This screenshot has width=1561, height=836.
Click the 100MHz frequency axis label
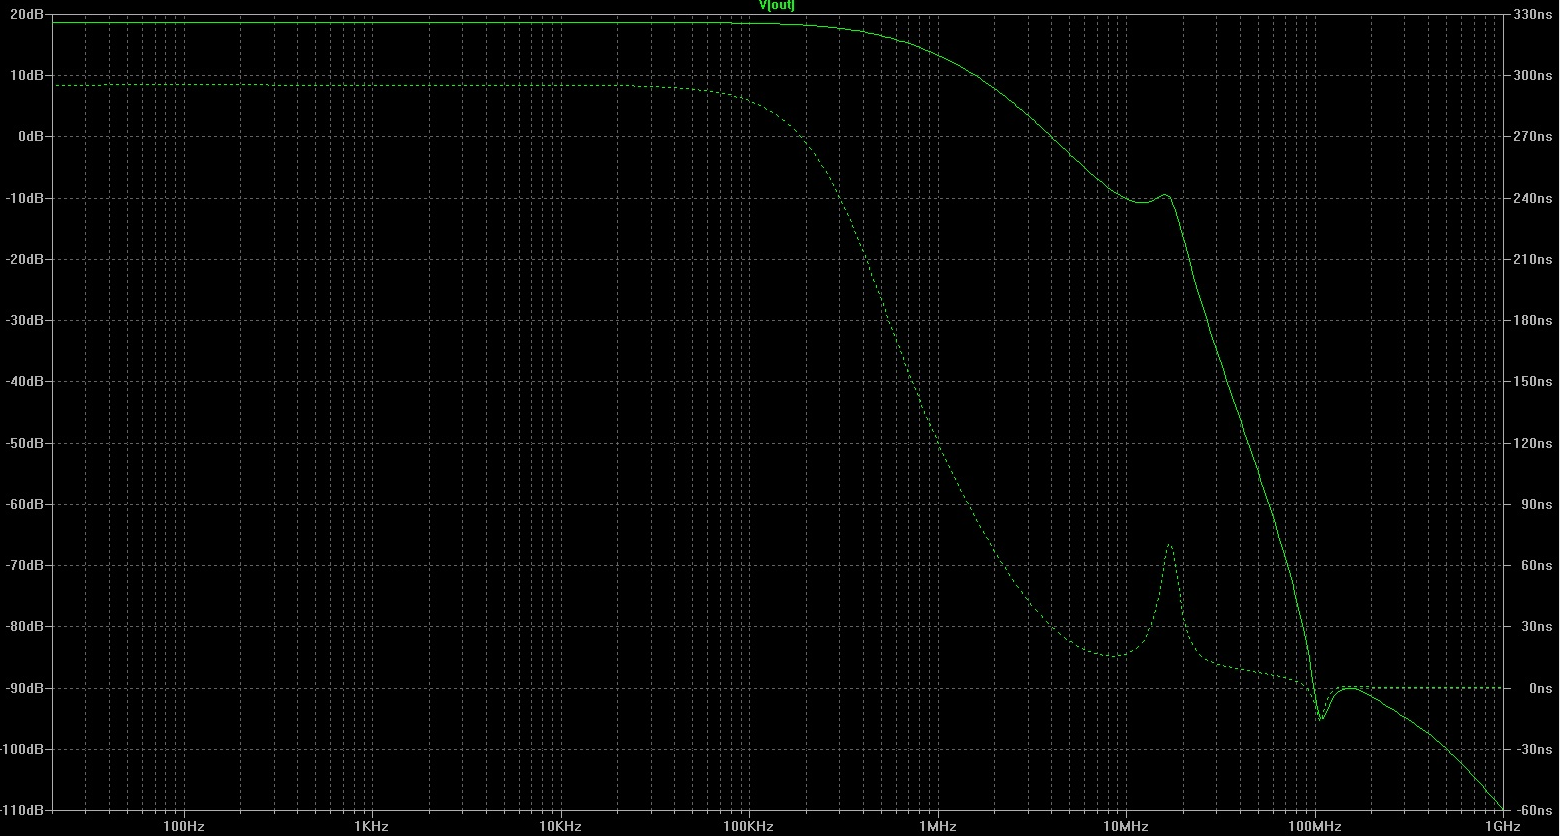pyautogui.click(x=1315, y=827)
